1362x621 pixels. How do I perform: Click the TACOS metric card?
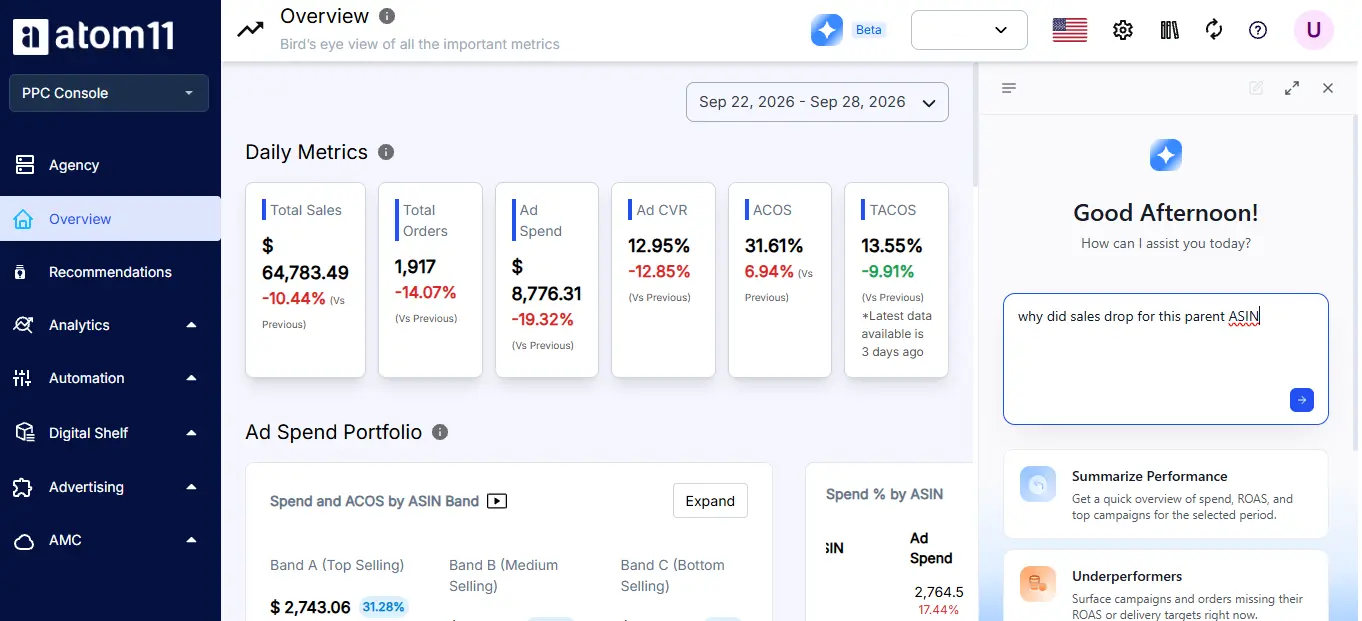pos(896,280)
